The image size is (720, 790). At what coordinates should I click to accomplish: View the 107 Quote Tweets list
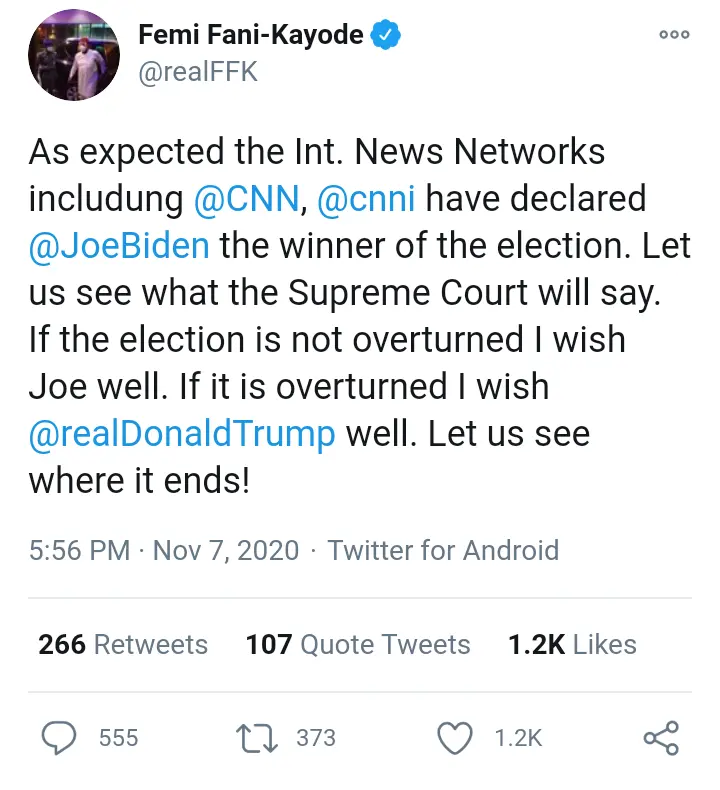(x=357, y=645)
